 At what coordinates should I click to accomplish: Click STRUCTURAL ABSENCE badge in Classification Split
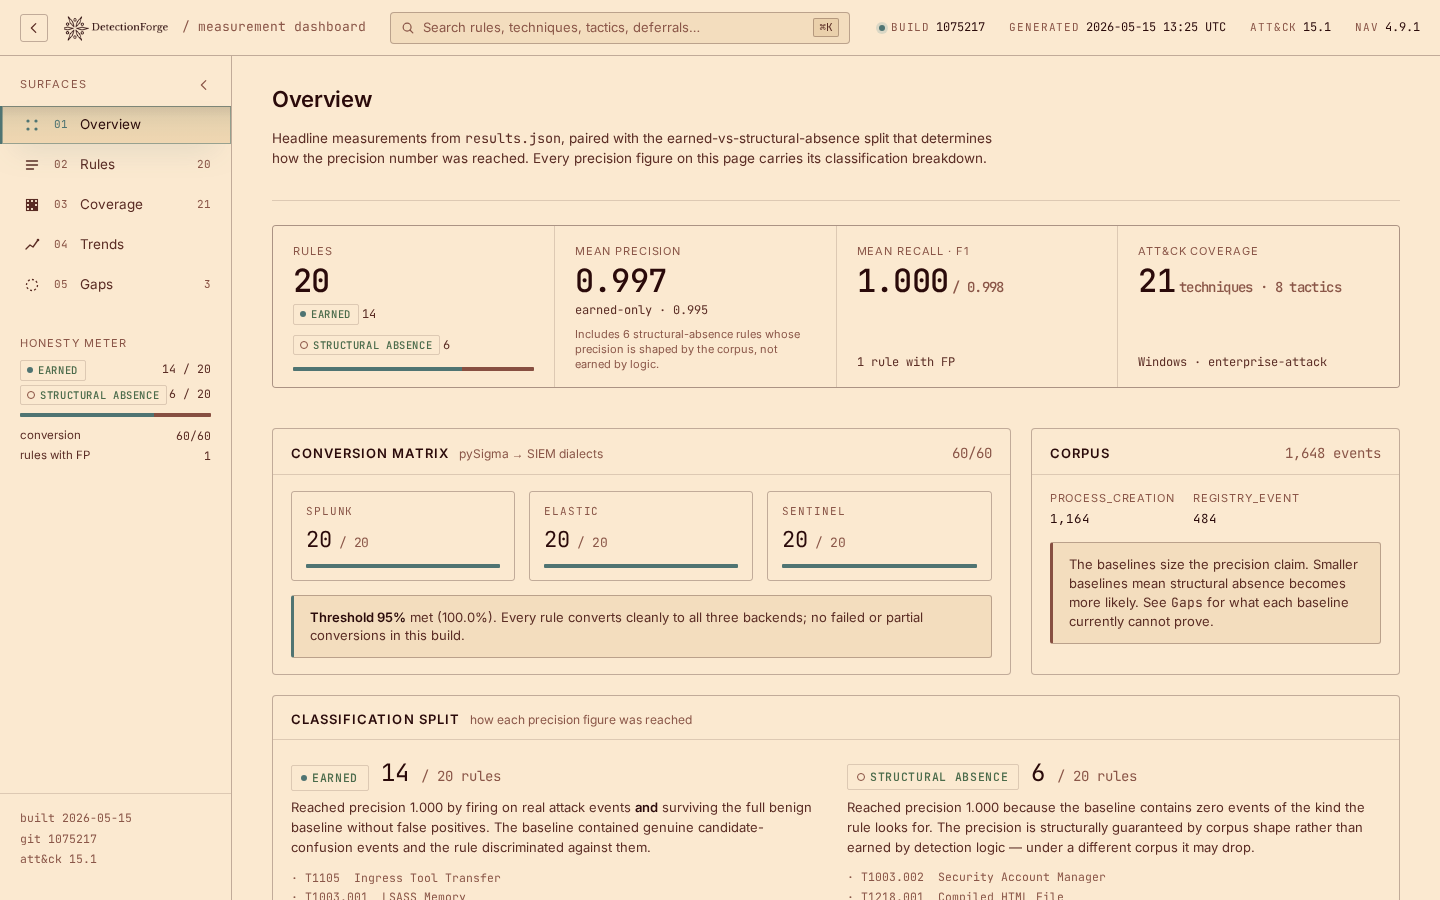(x=933, y=777)
